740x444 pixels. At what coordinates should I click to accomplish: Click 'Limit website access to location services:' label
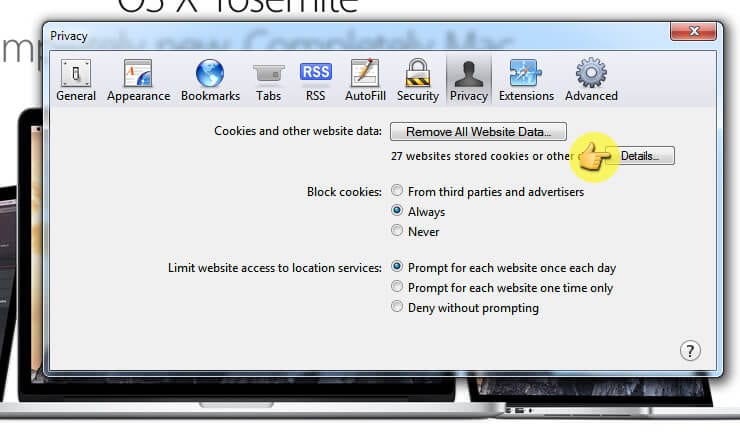[x=275, y=268]
